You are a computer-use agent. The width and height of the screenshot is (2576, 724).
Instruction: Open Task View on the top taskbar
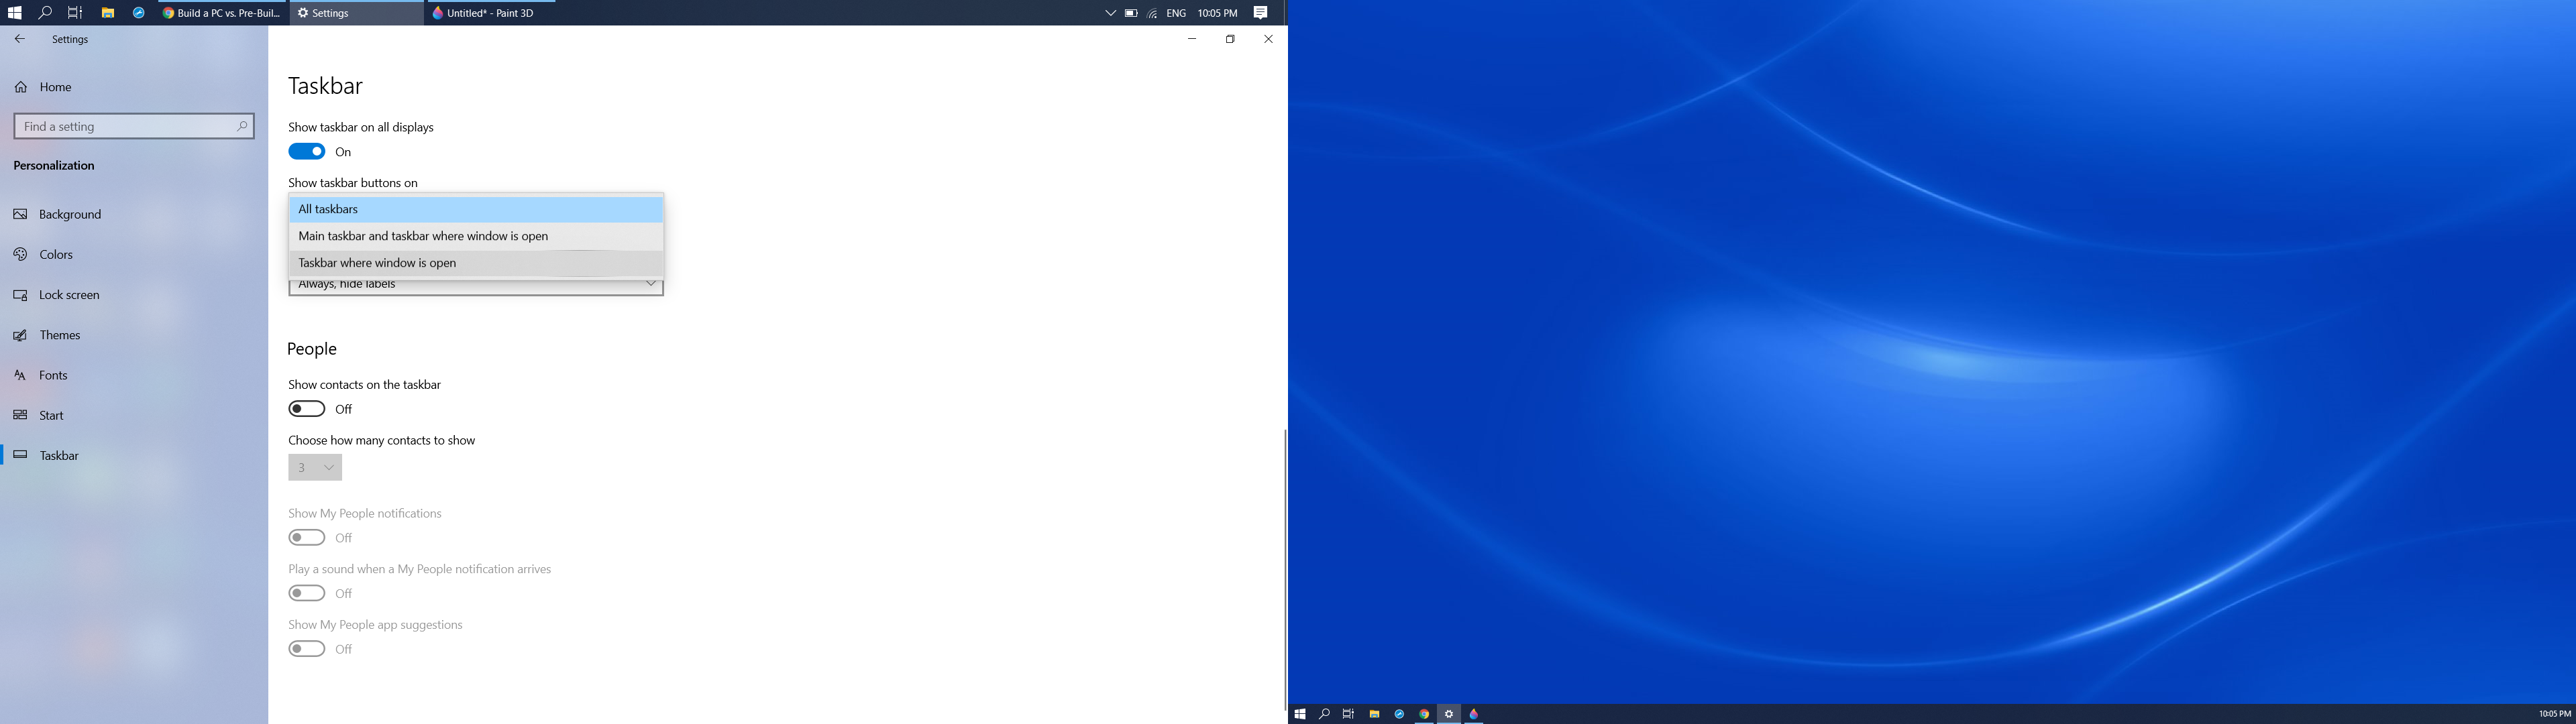point(75,13)
